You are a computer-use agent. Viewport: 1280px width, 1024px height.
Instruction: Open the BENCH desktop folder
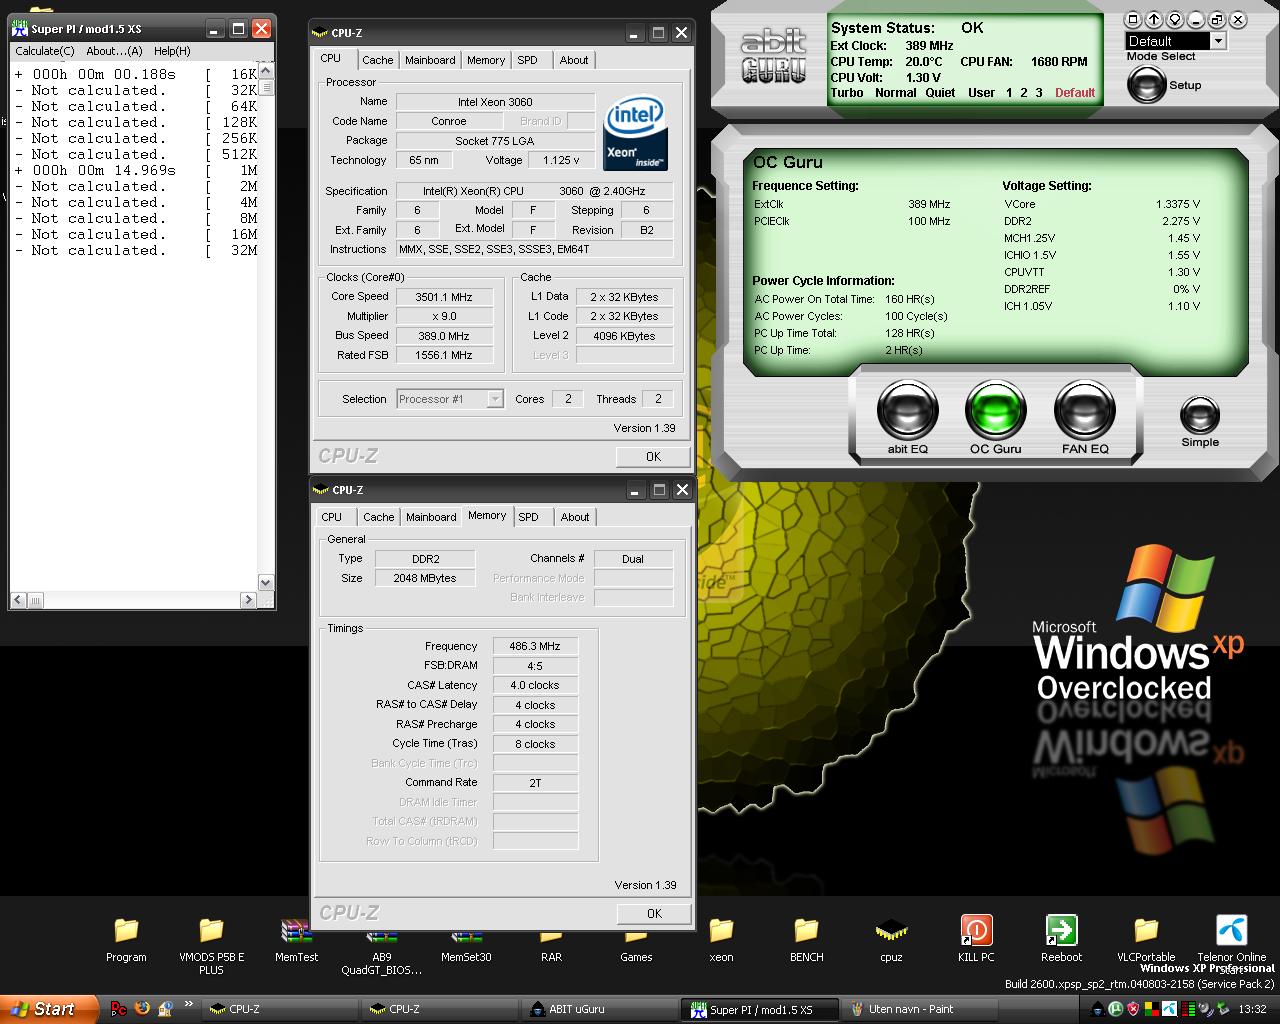(806, 939)
